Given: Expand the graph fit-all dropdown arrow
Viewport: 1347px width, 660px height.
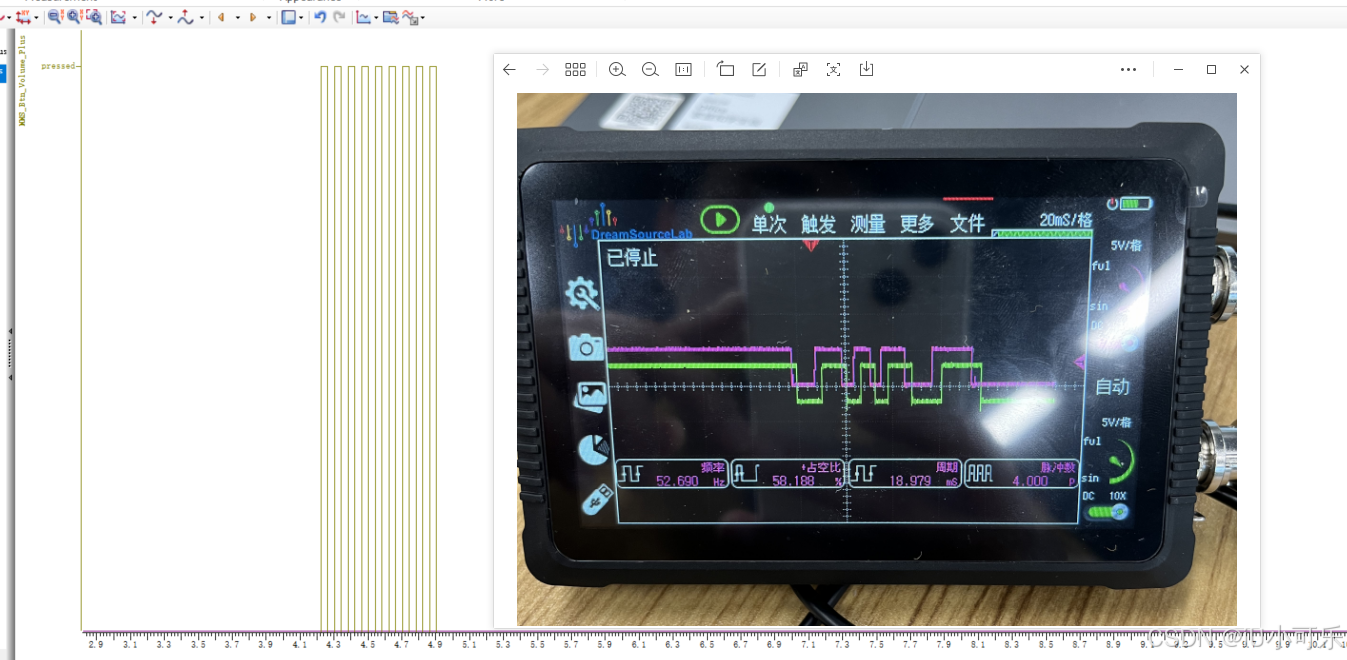Looking at the screenshot, I should tap(134, 18).
